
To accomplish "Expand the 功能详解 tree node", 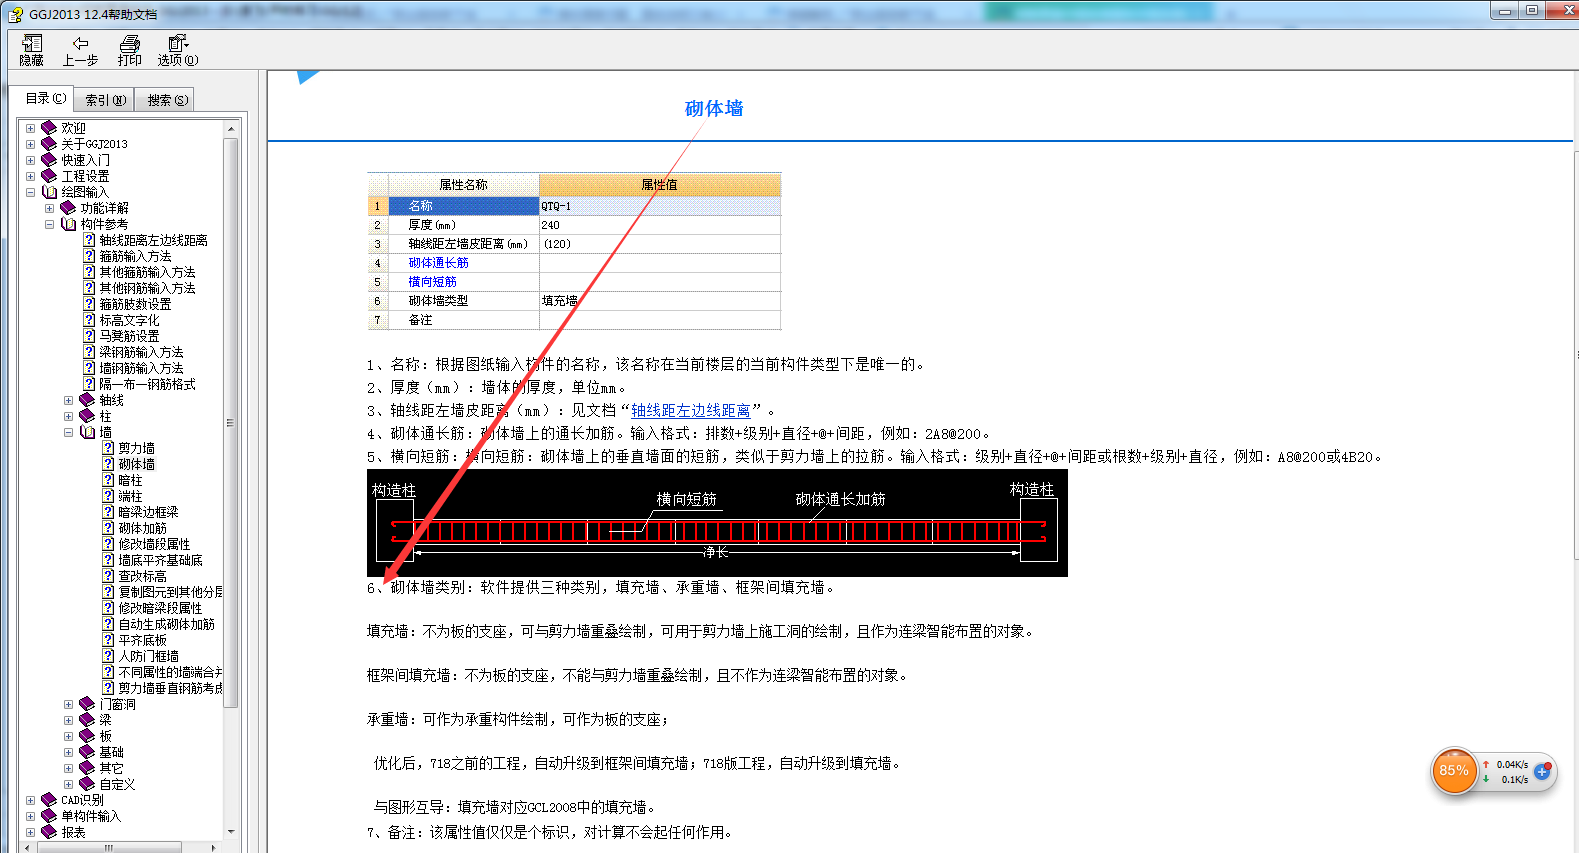I will 49,208.
